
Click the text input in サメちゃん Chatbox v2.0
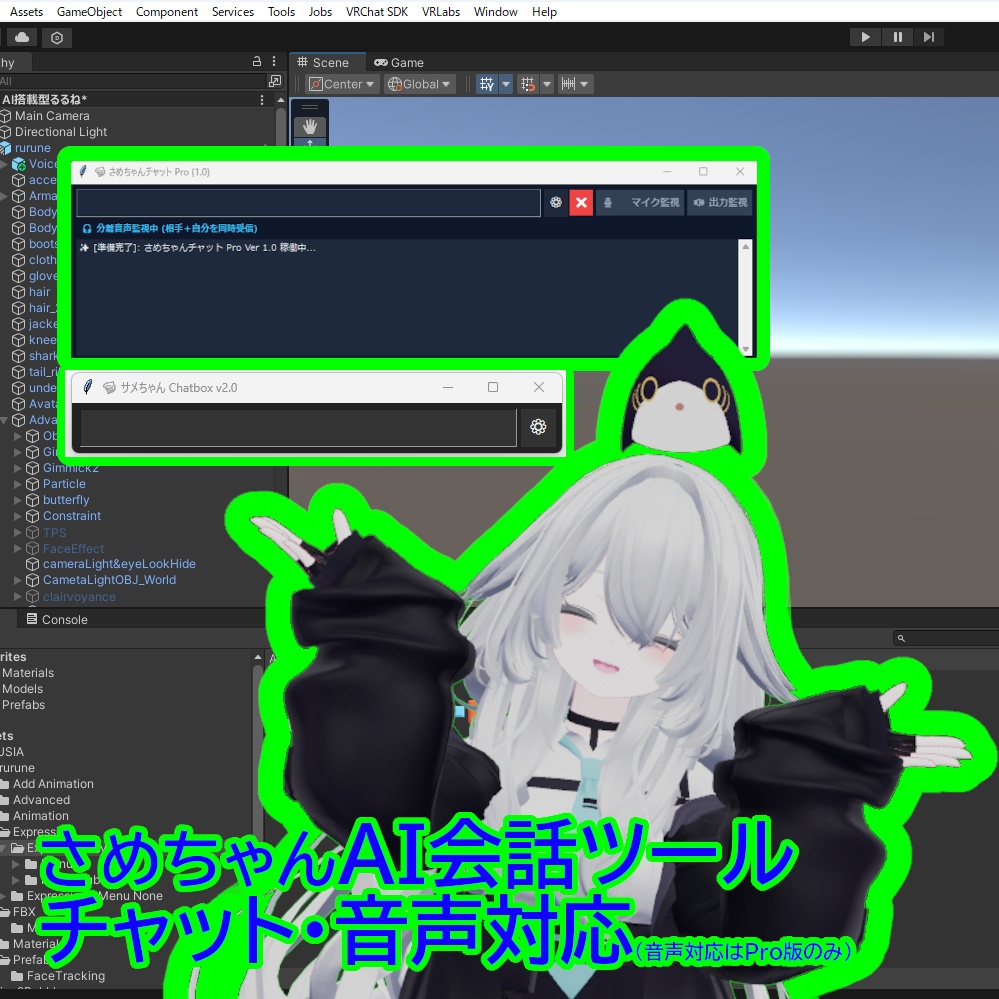click(298, 428)
